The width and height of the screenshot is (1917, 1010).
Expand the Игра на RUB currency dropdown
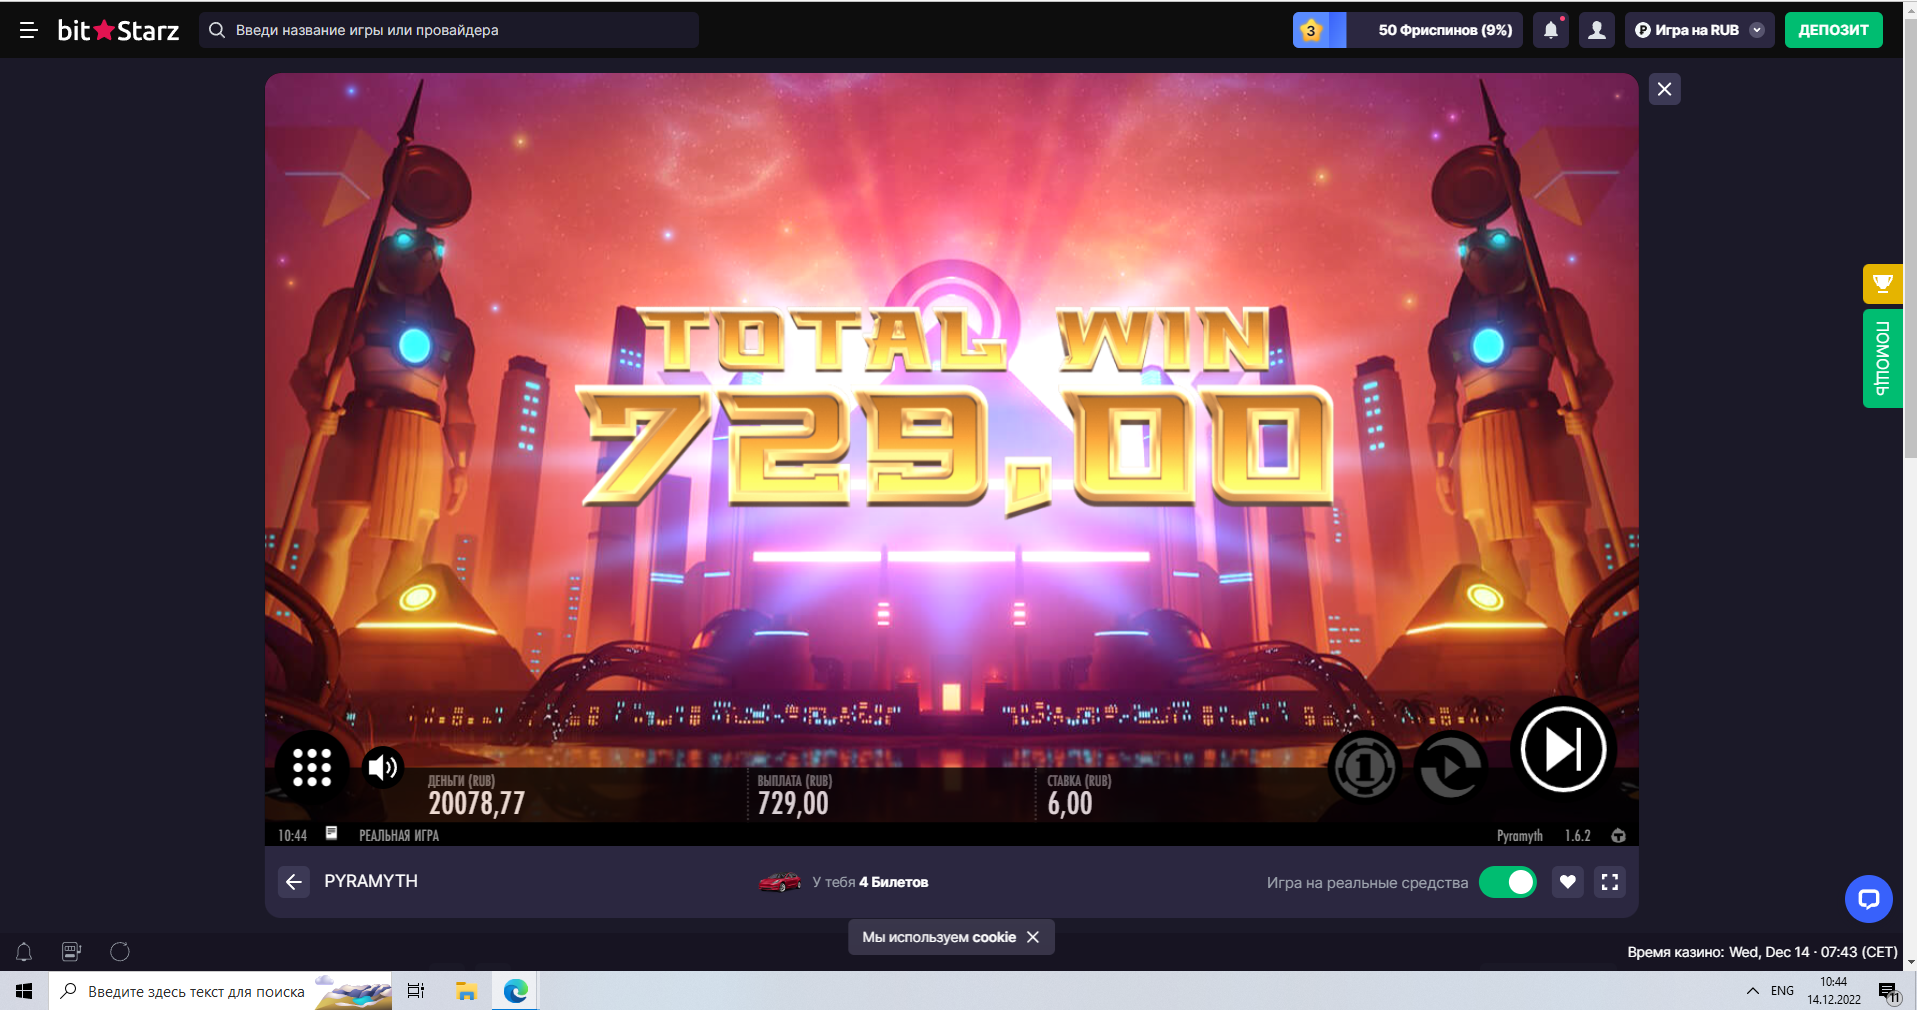click(x=1699, y=30)
